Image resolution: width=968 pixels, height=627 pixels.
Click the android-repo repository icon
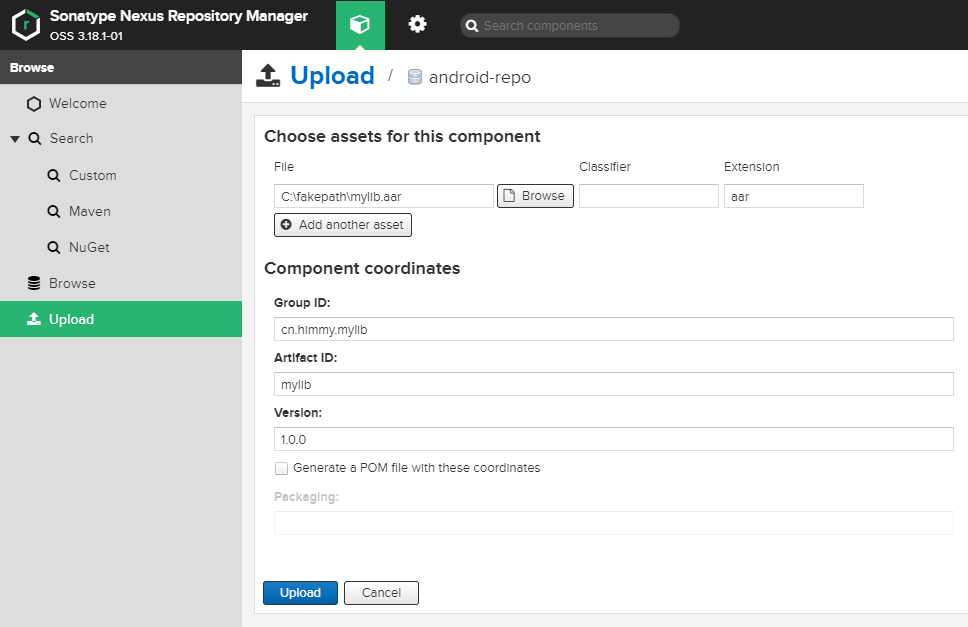pos(415,77)
